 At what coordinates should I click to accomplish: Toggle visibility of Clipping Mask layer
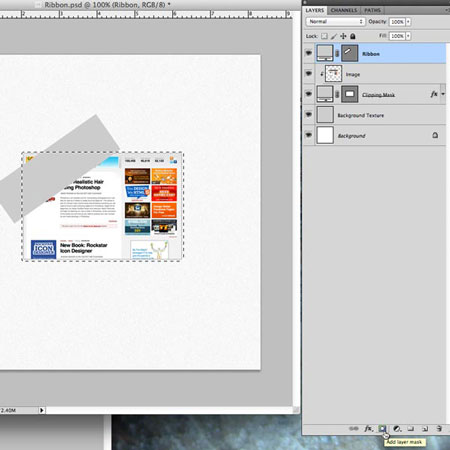309,94
